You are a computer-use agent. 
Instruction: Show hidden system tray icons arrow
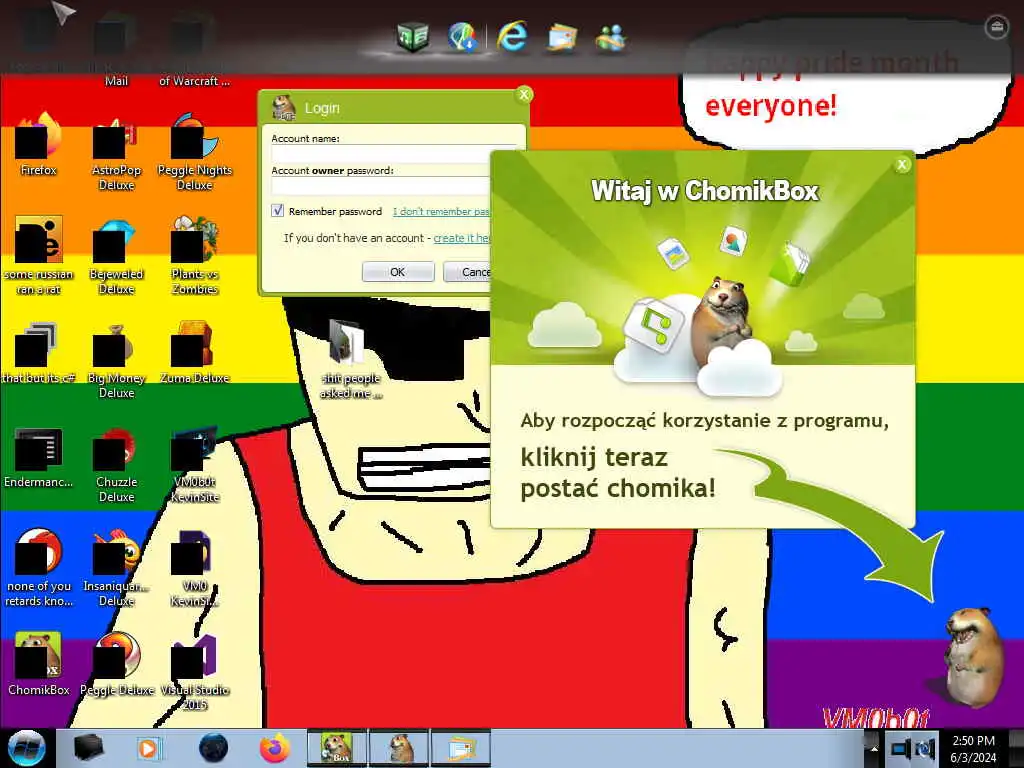pos(874,749)
